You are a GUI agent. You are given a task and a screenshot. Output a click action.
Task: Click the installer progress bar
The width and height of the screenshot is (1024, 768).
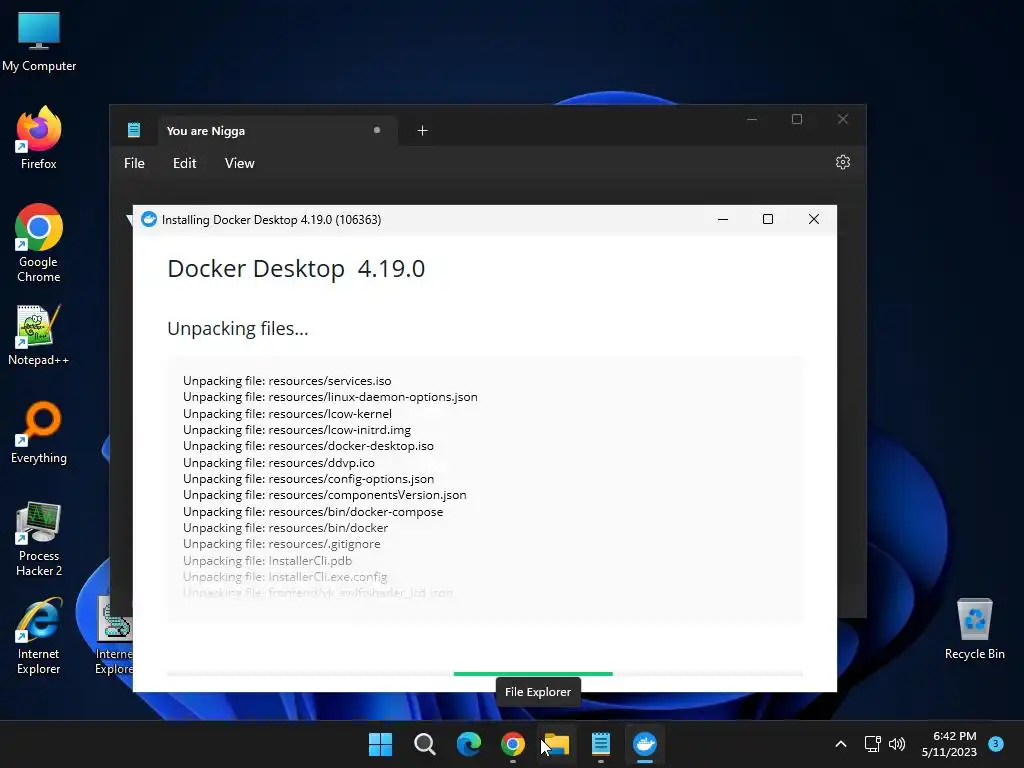[485, 673]
